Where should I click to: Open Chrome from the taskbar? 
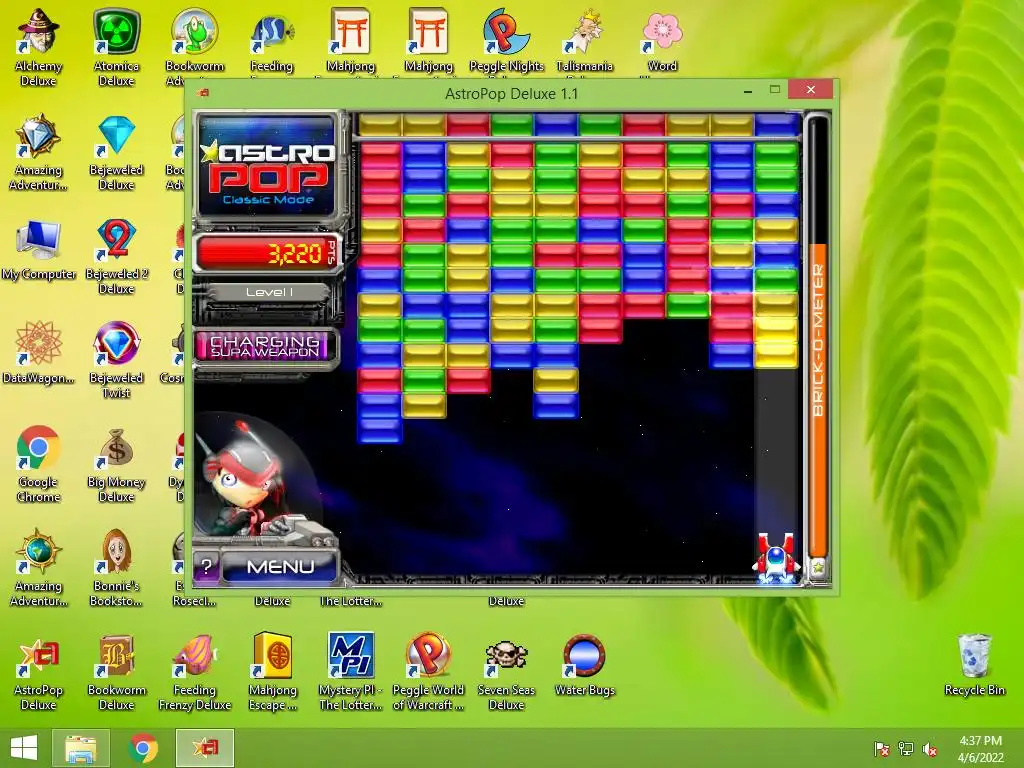(x=143, y=748)
